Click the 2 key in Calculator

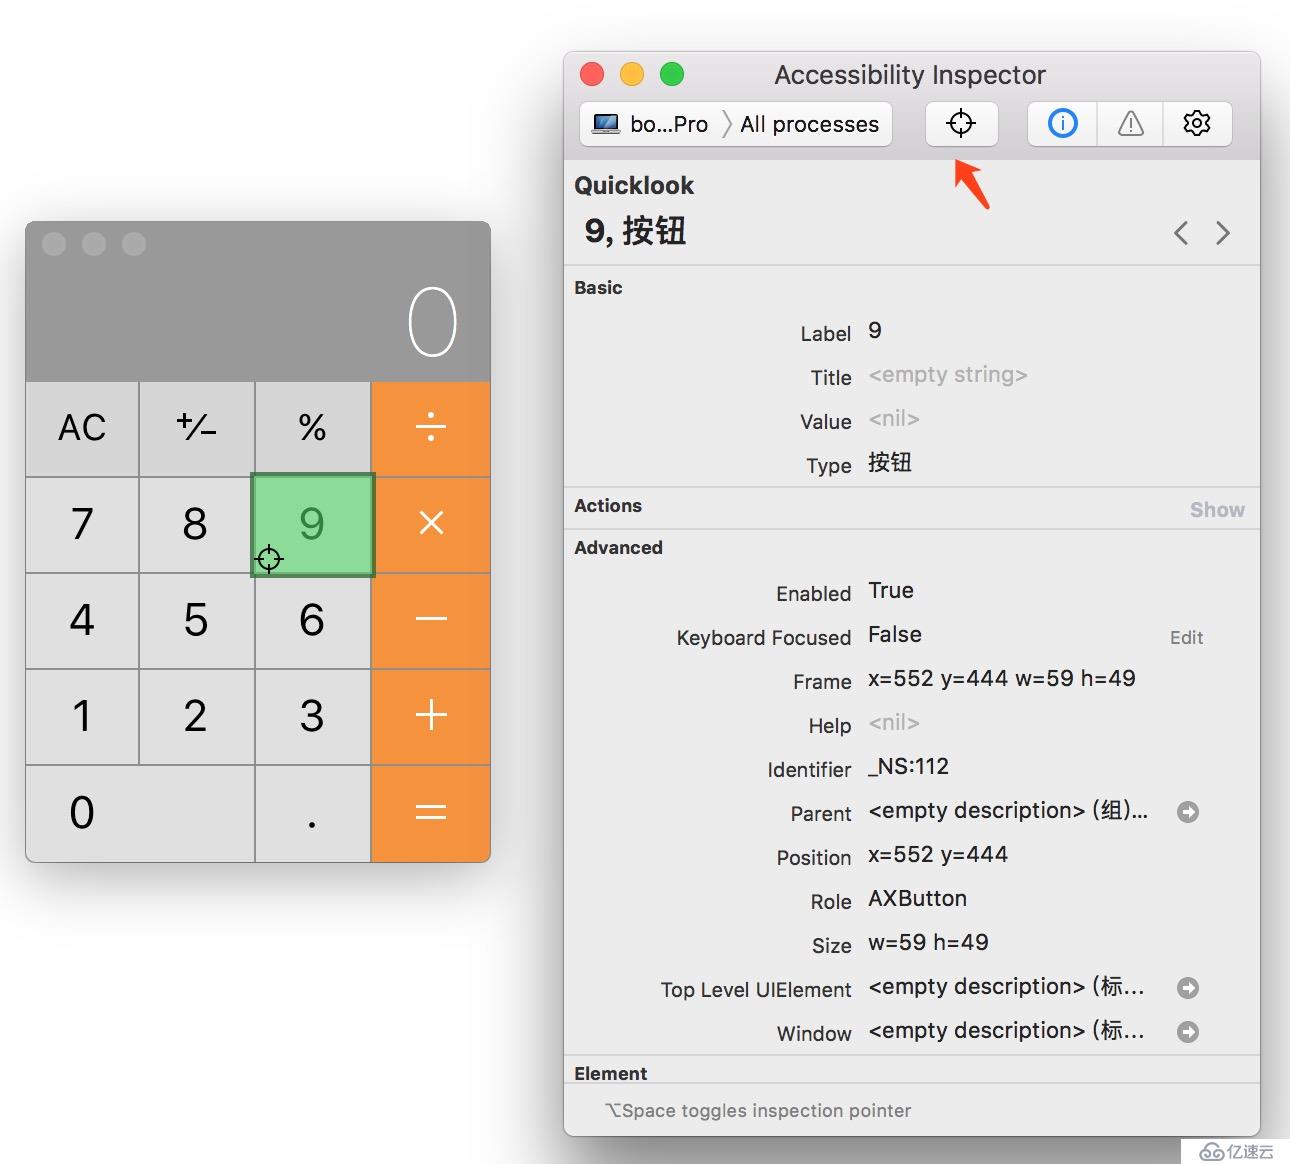coord(196,716)
